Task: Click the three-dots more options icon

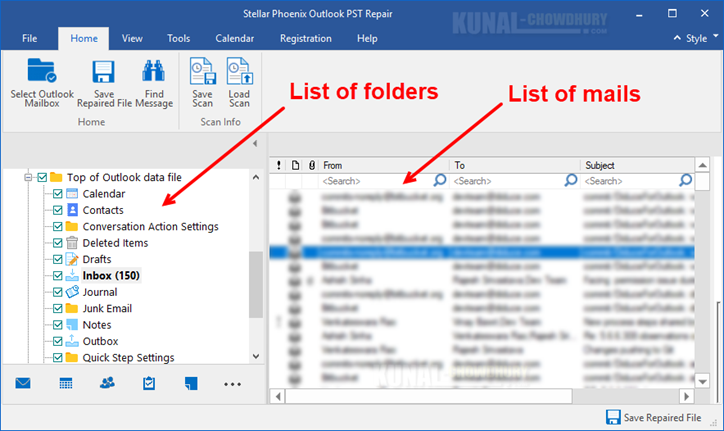Action: pyautogui.click(x=232, y=384)
